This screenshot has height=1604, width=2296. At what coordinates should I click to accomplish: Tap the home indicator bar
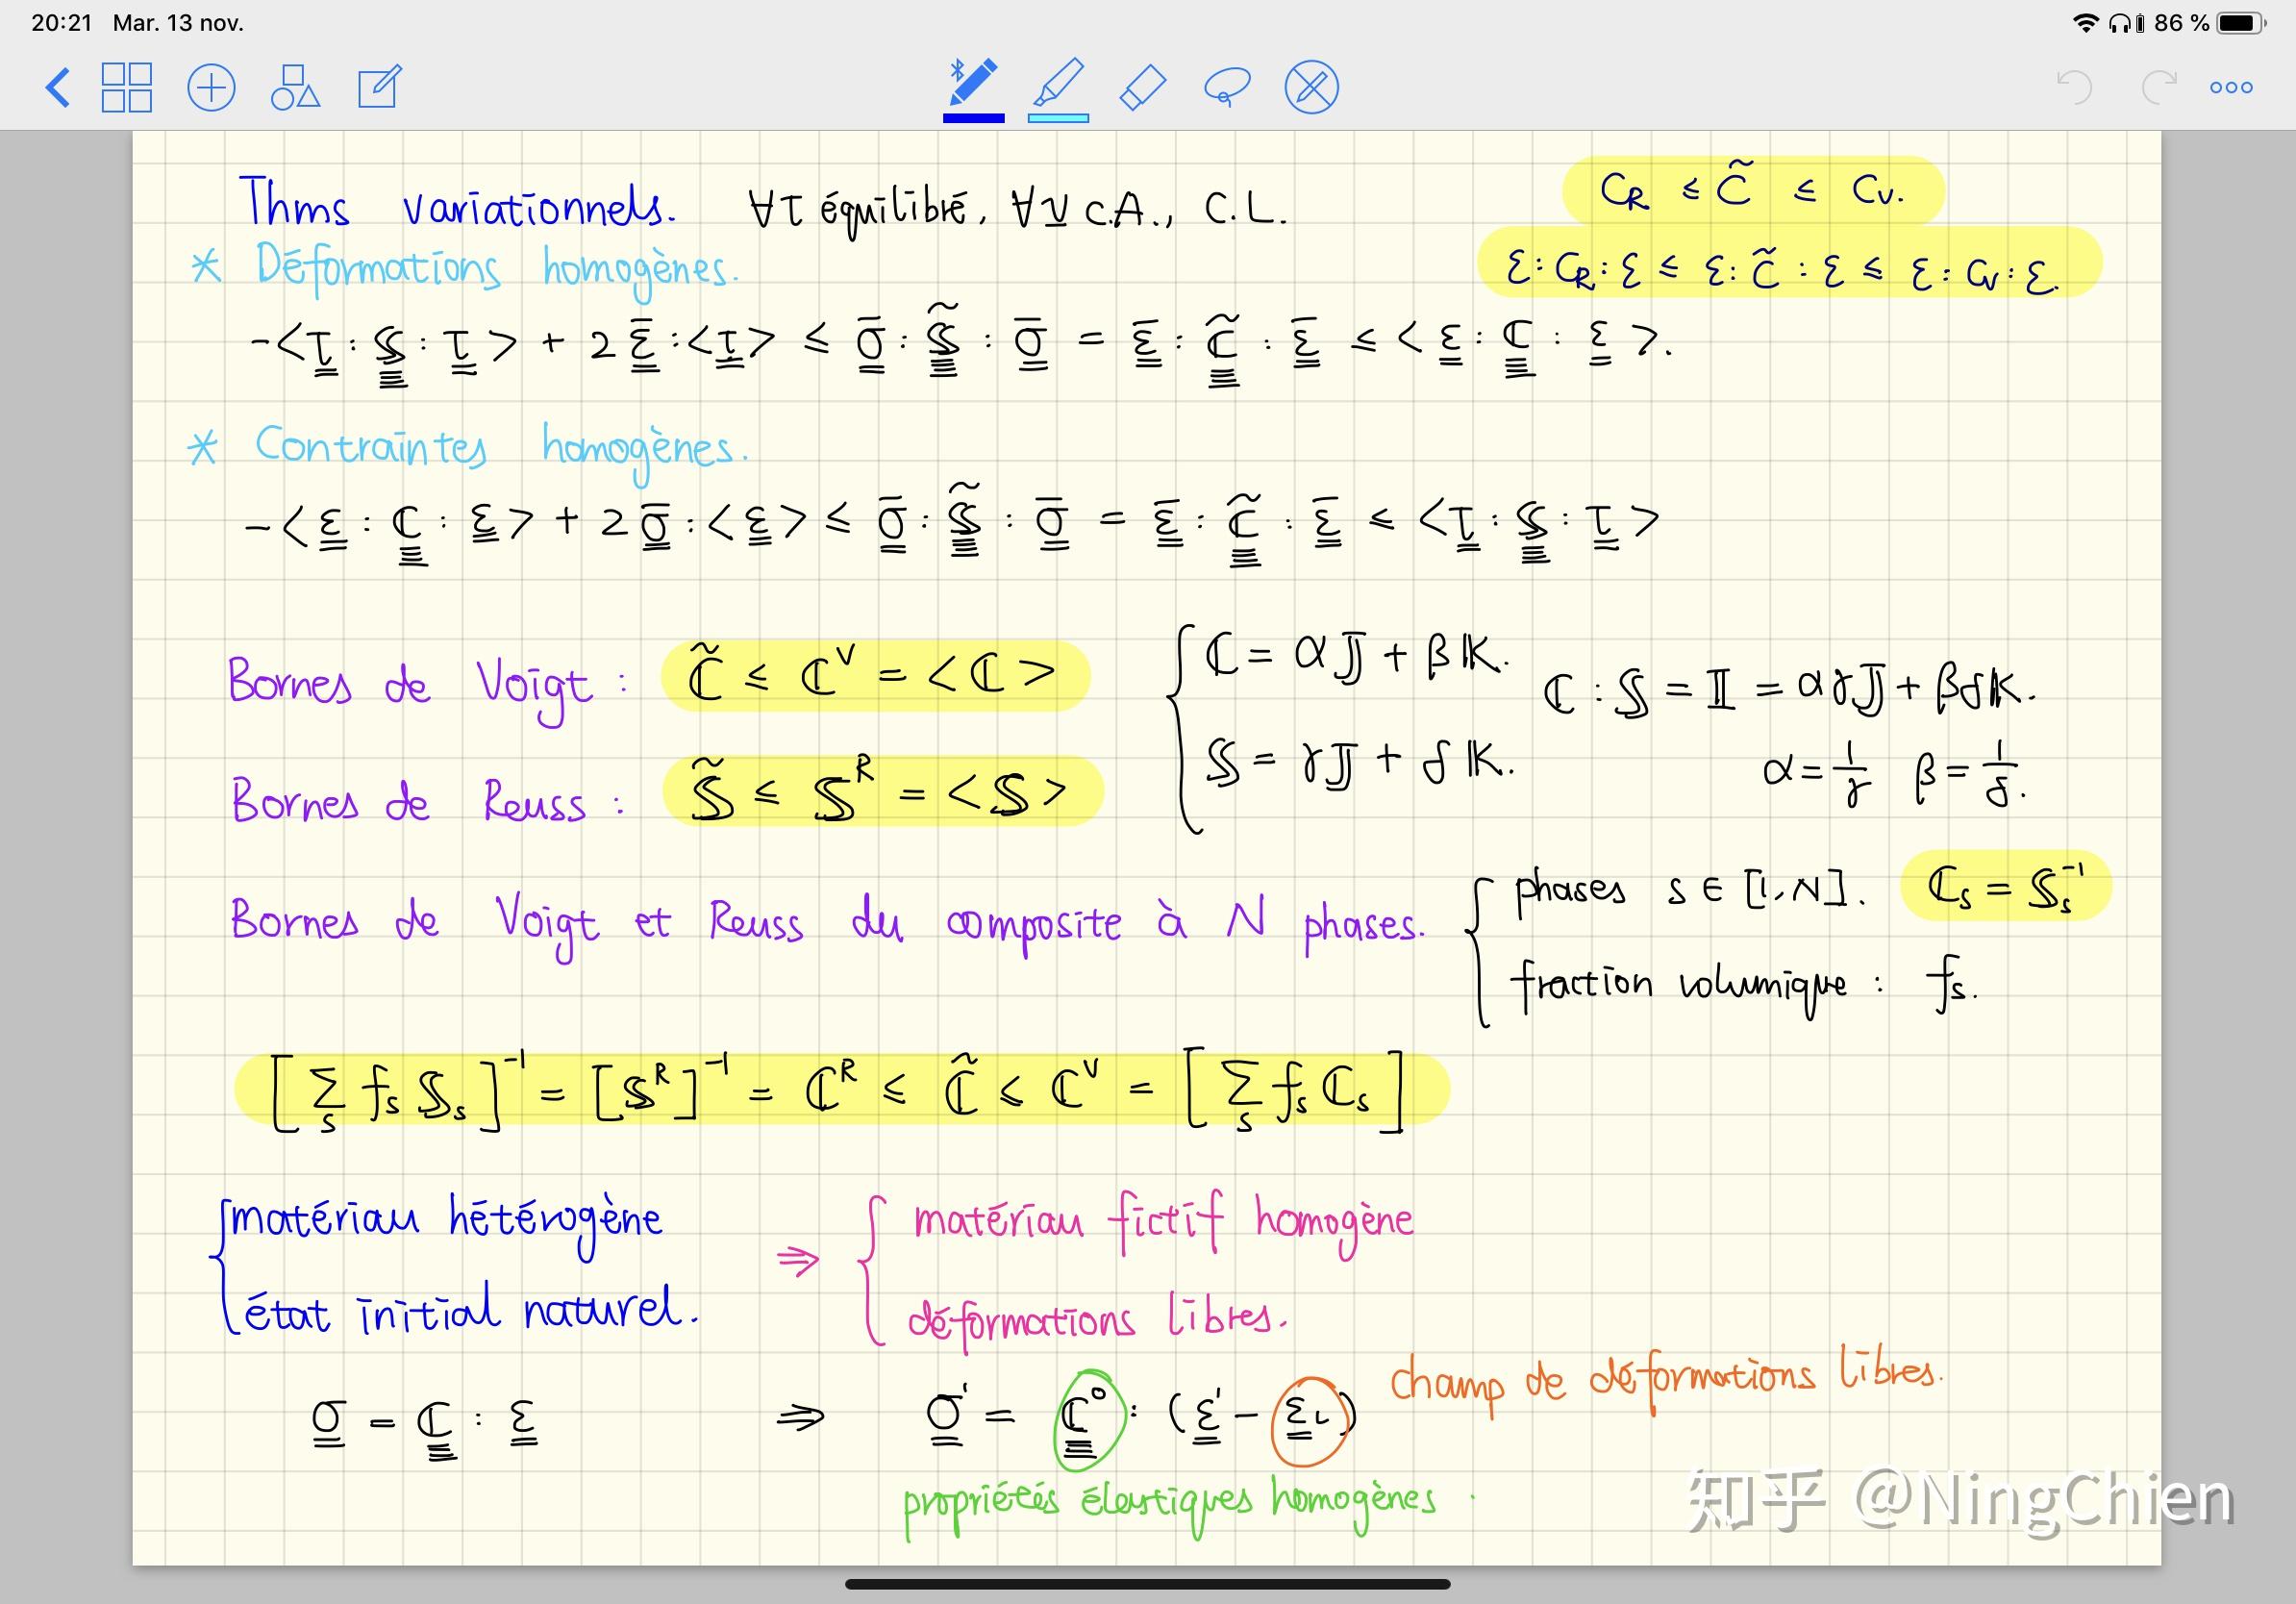(1147, 1584)
